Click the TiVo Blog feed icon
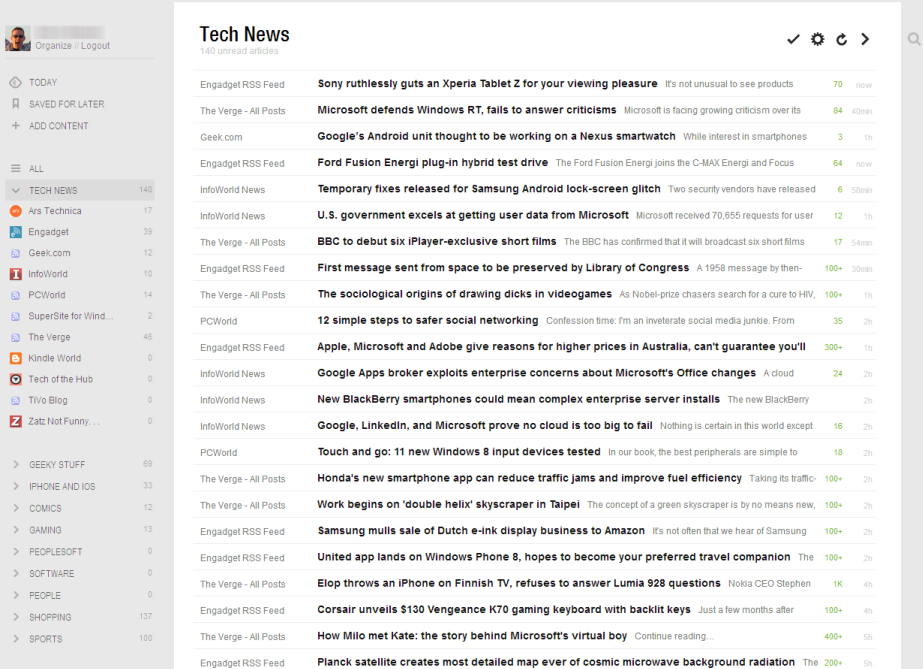923x669 pixels. [x=16, y=401]
